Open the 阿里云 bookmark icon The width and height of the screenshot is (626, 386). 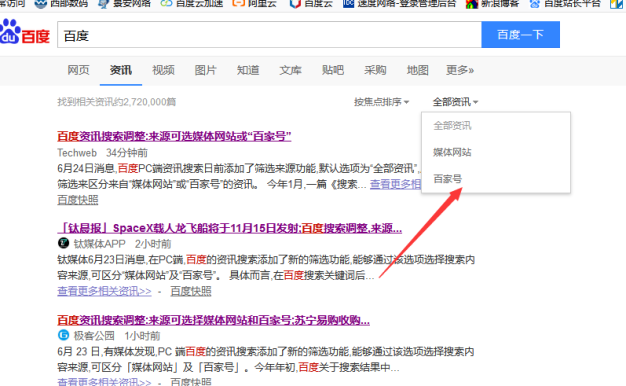[x=238, y=4]
